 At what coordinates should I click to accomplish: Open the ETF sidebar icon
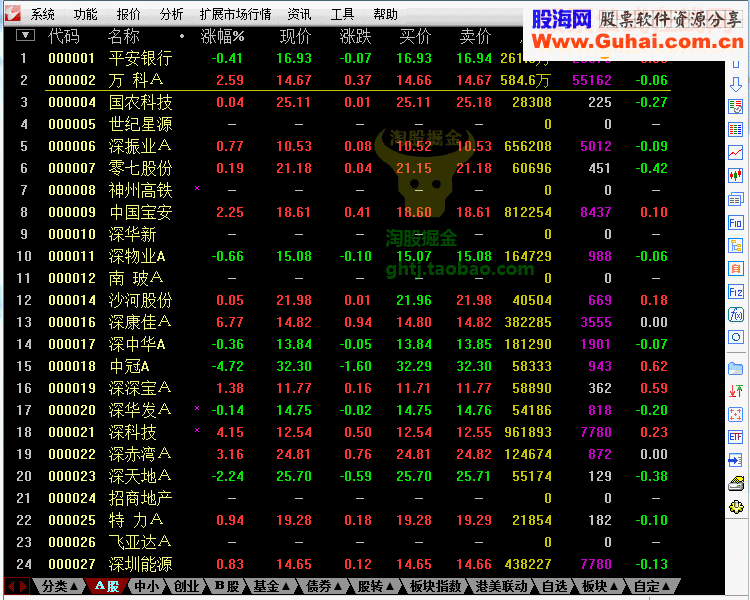736,437
